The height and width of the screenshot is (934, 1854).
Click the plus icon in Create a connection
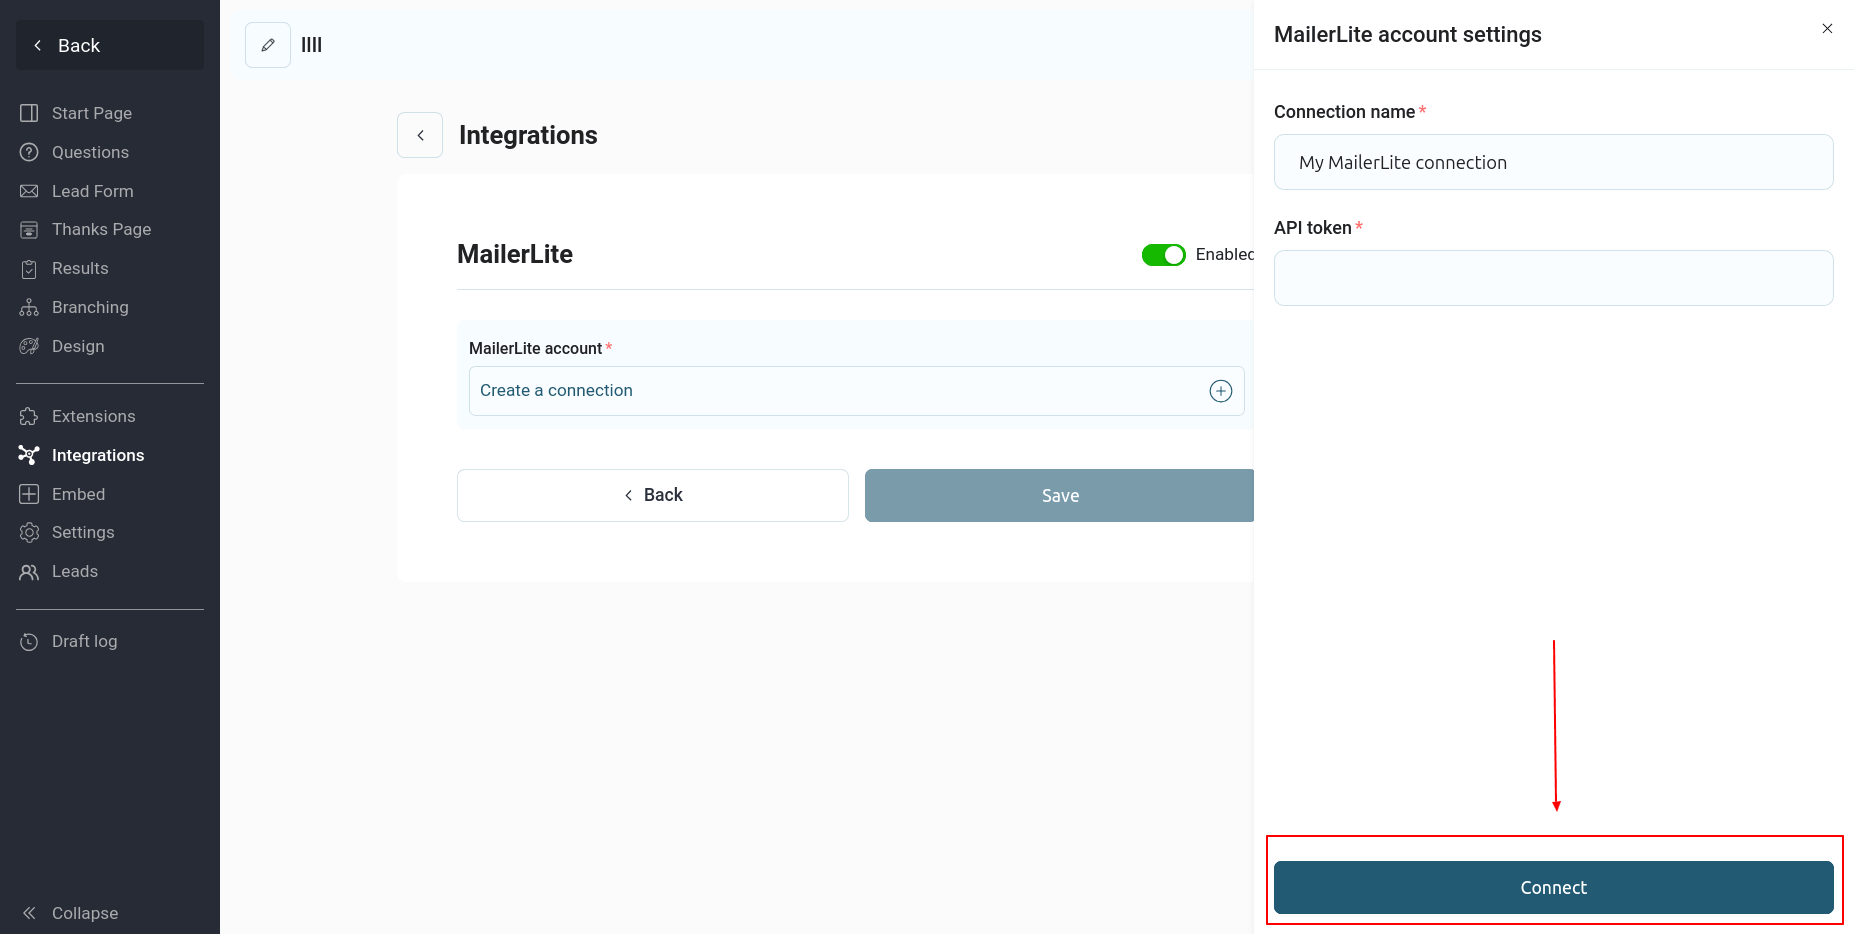coord(1220,391)
